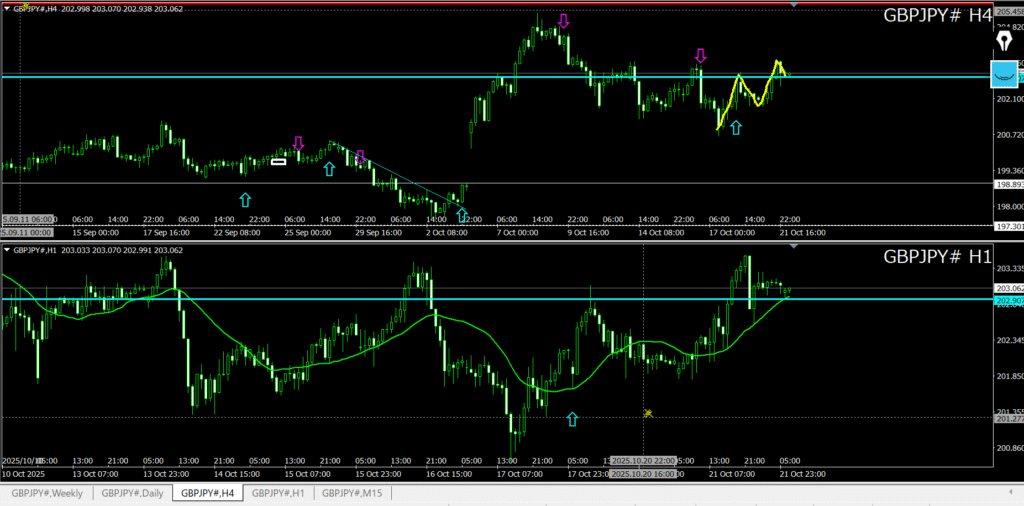Click the chart shift triangle atop the H4 chart
Screen dimensions: 1024x506
[x=794, y=6]
